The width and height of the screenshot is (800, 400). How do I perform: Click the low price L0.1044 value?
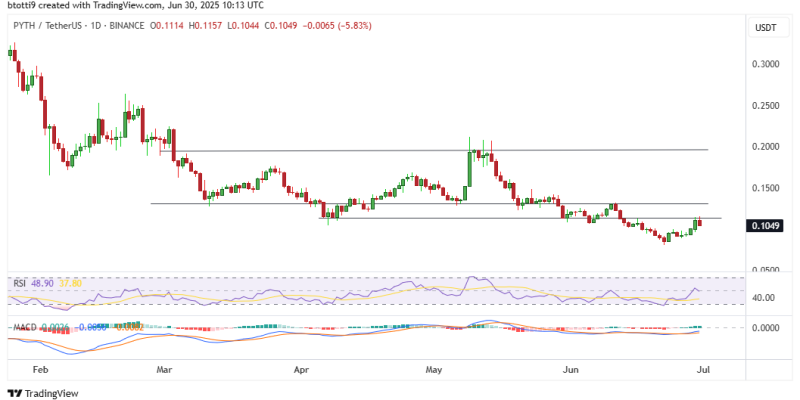pos(243,26)
